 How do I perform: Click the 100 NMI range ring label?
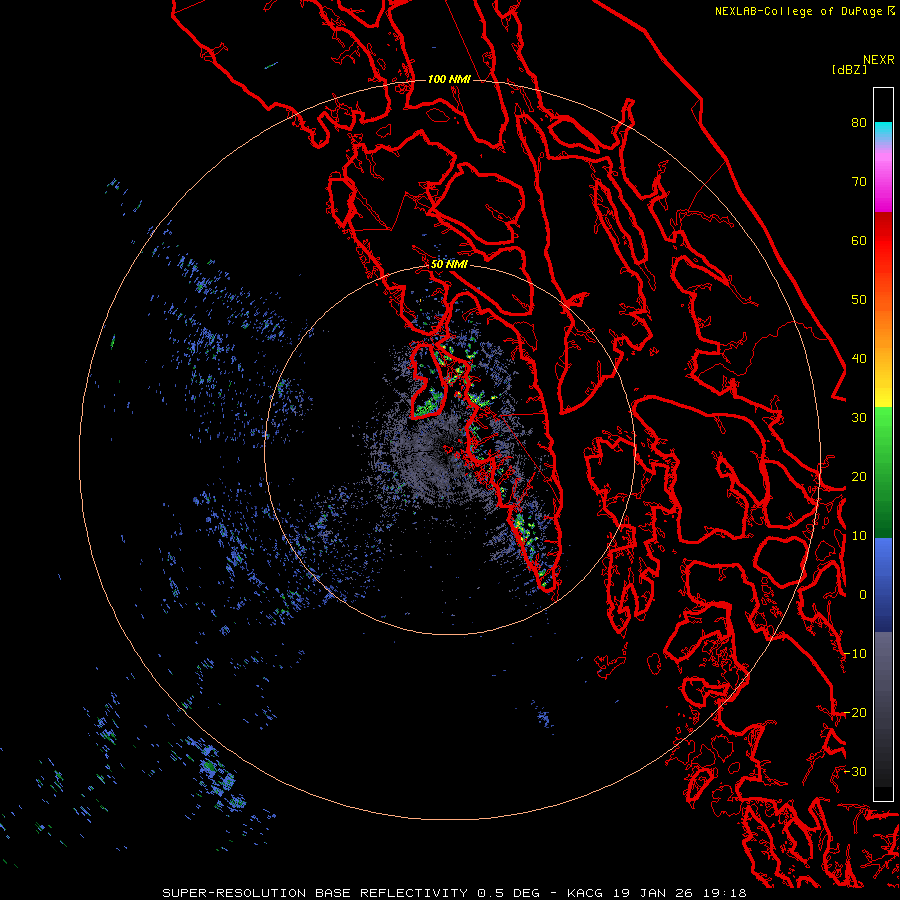(x=449, y=79)
